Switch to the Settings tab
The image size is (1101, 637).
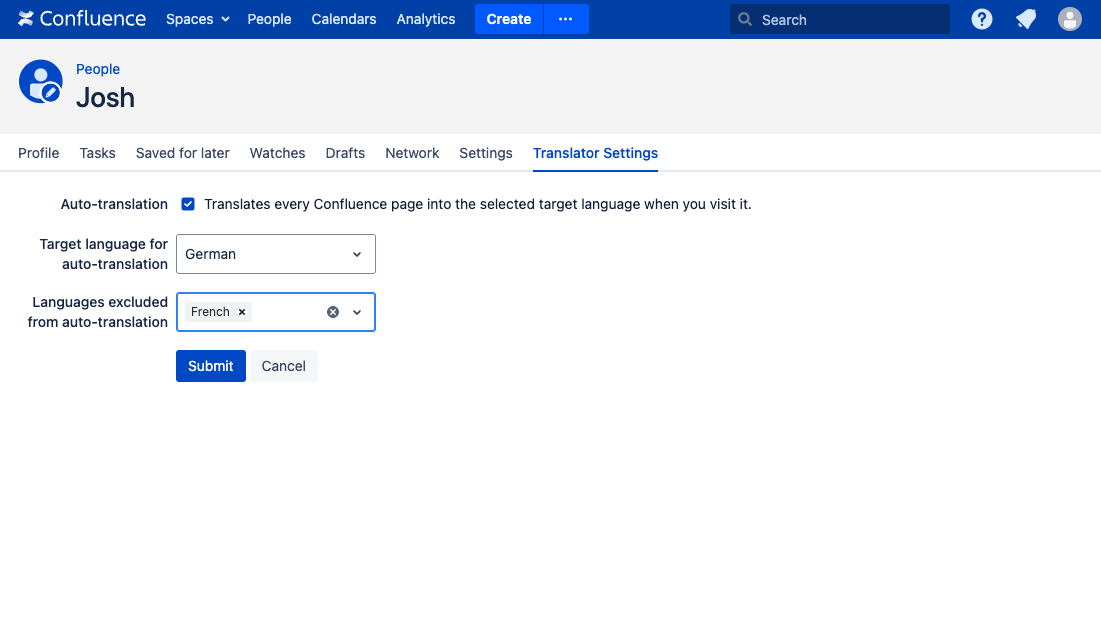point(485,153)
